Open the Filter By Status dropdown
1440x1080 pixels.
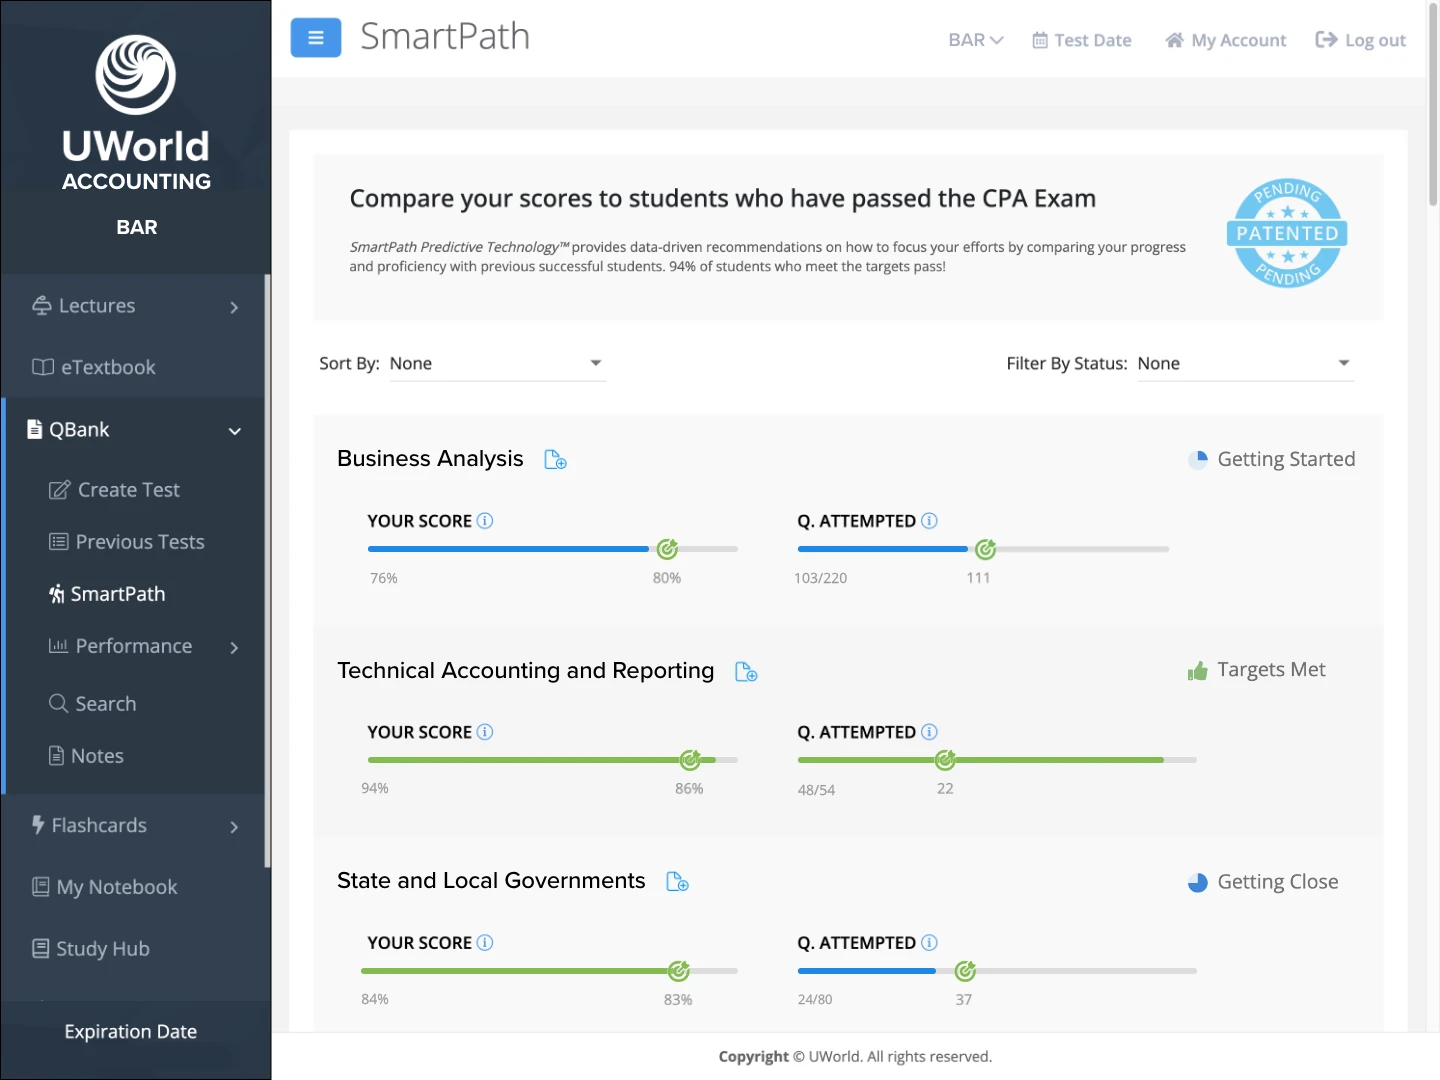(x=1245, y=363)
